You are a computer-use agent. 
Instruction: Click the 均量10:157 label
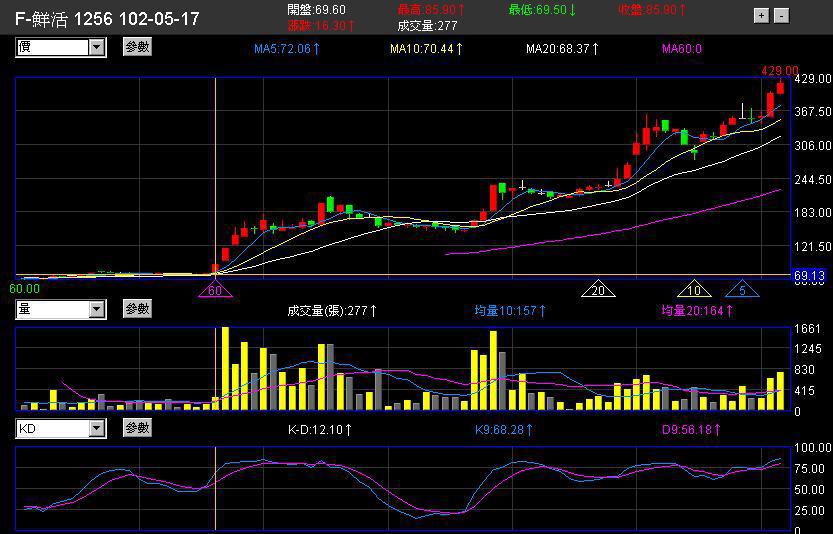(x=510, y=311)
